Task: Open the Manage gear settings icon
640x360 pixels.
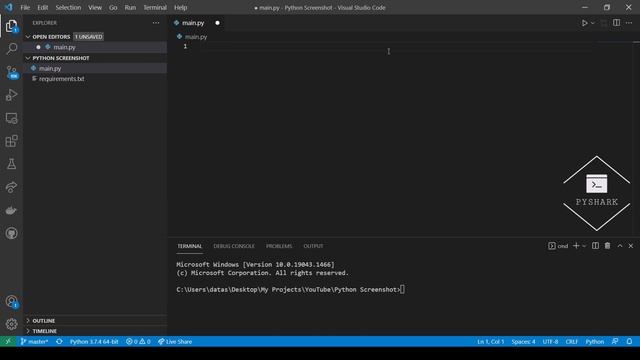Action: click(x=11, y=324)
